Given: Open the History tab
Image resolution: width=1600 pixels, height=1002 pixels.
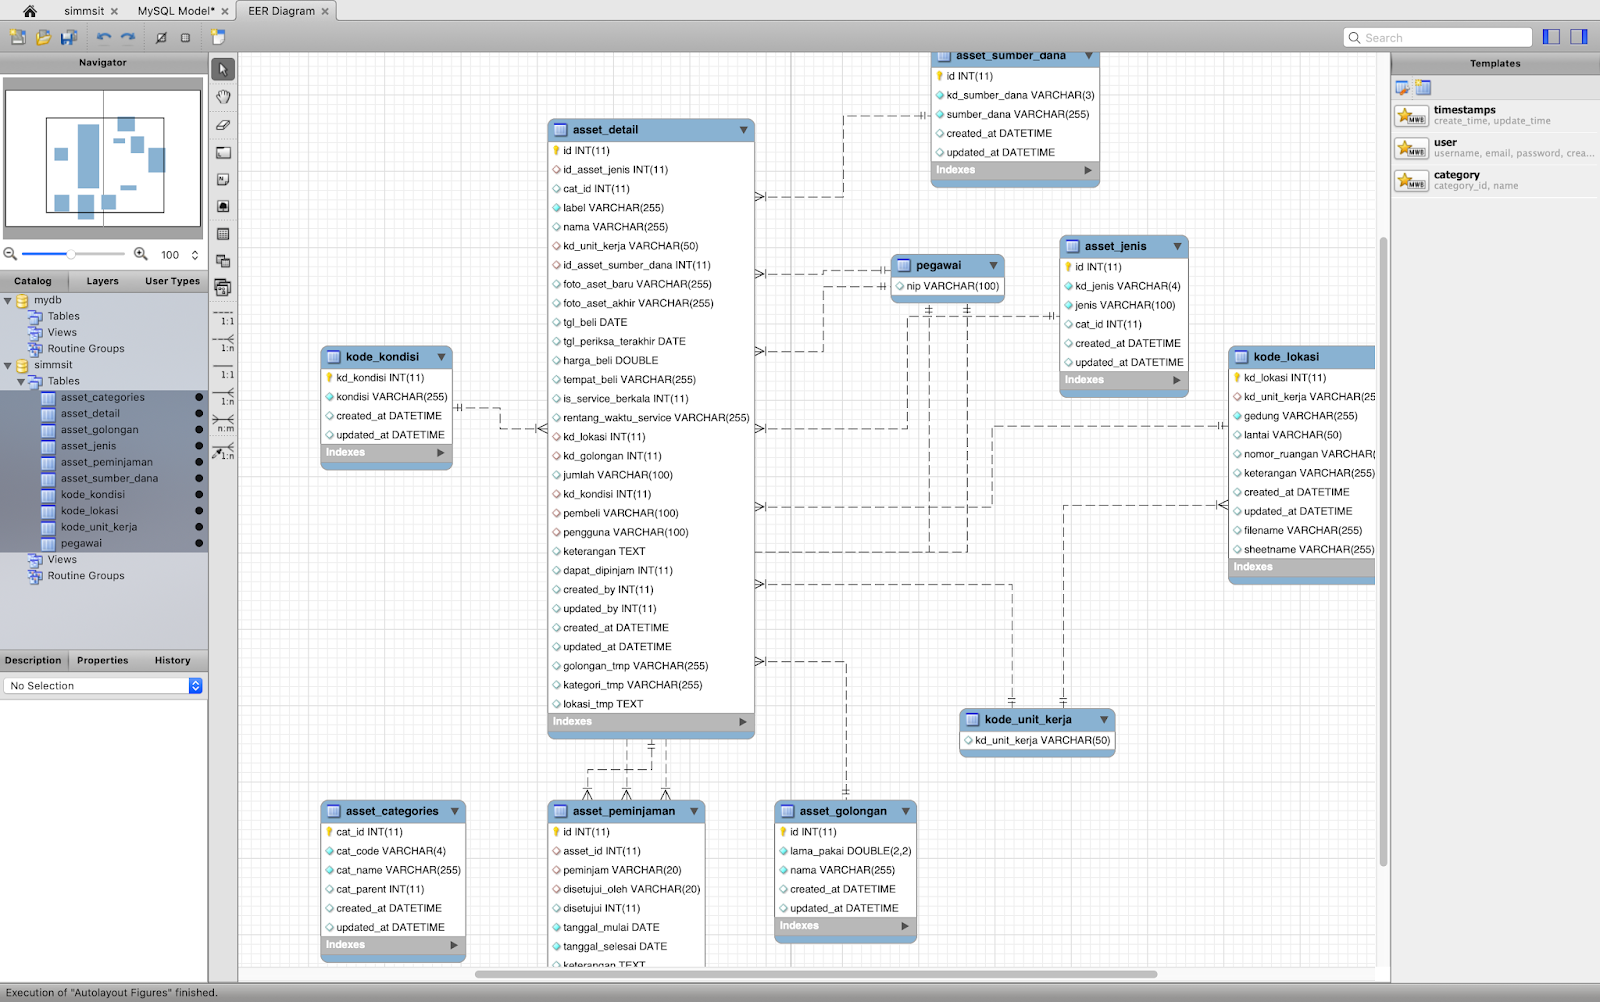Looking at the screenshot, I should 172,660.
